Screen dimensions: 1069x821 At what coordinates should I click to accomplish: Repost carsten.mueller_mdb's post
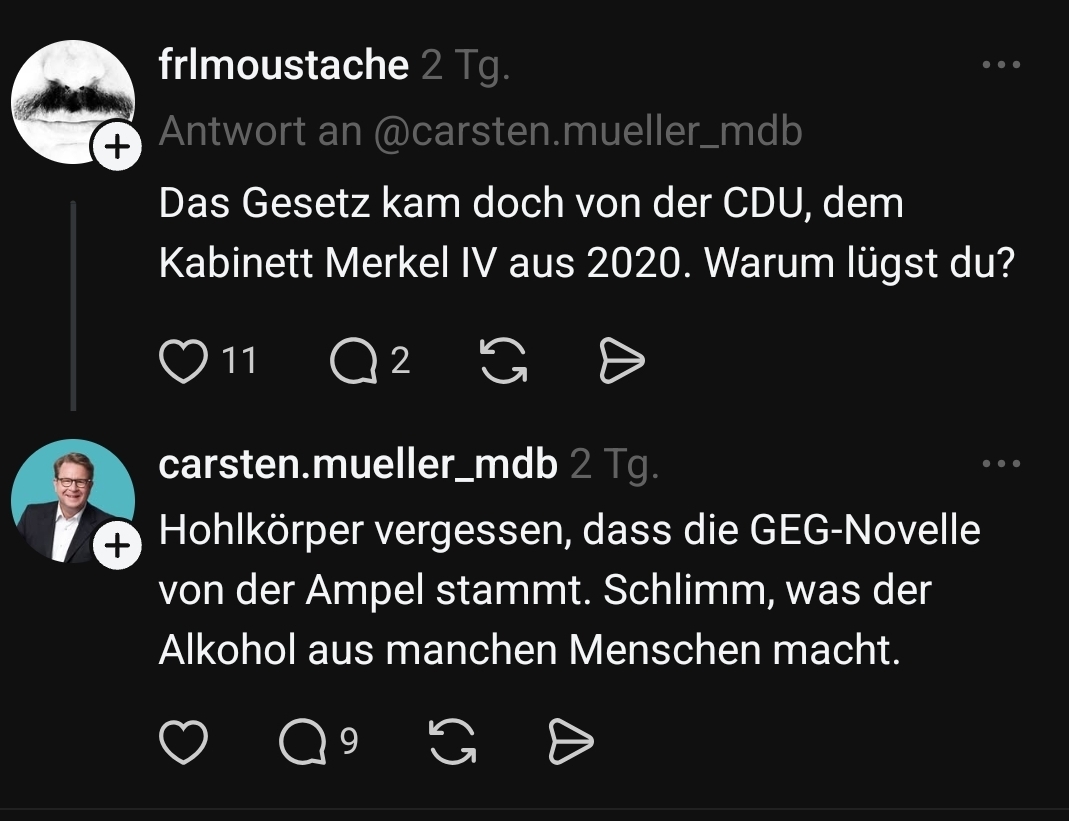click(452, 742)
